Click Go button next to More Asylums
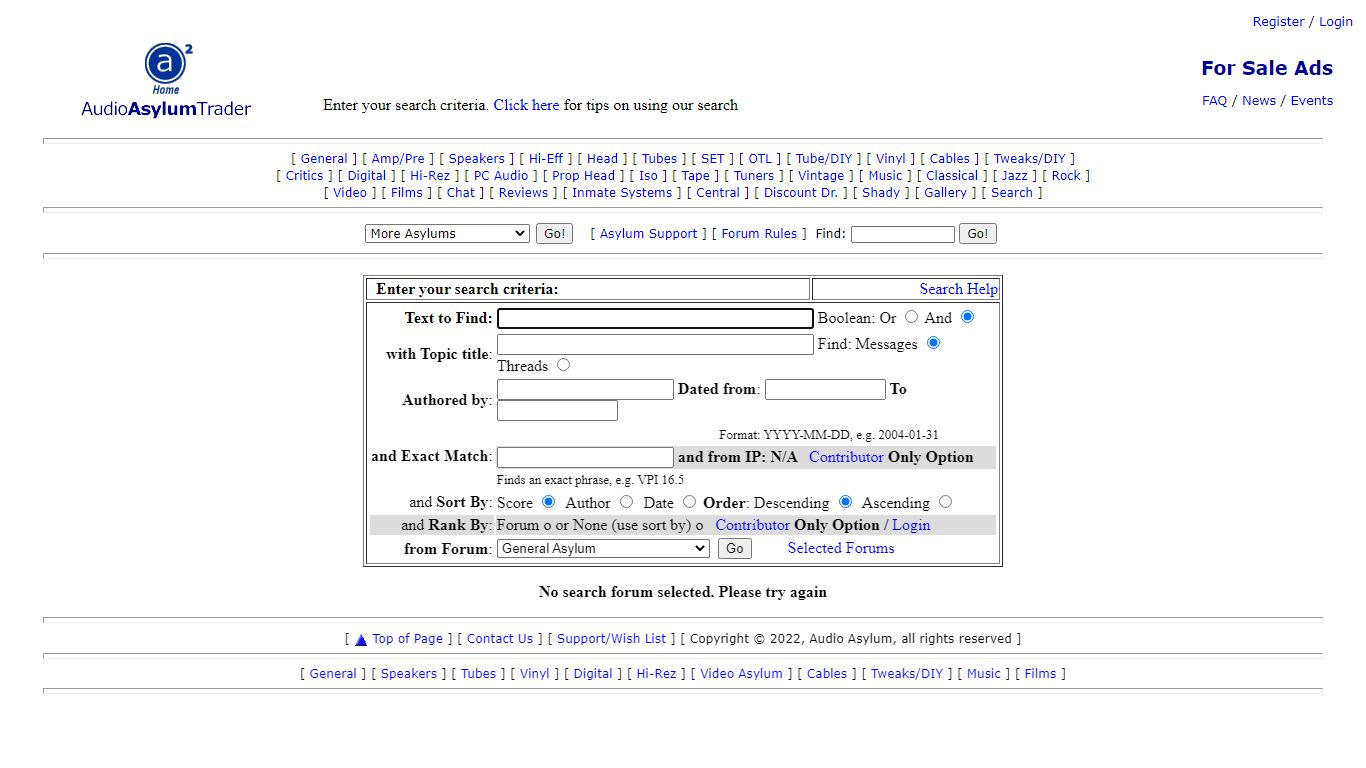 tap(555, 233)
